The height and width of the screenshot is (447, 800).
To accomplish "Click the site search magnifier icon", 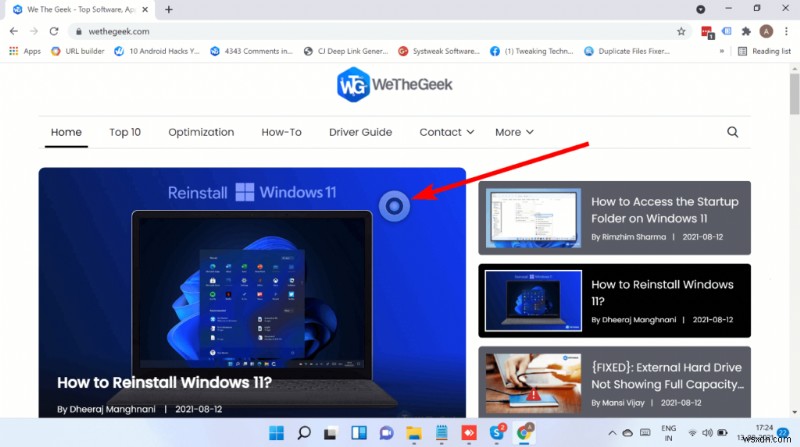I will (732, 132).
